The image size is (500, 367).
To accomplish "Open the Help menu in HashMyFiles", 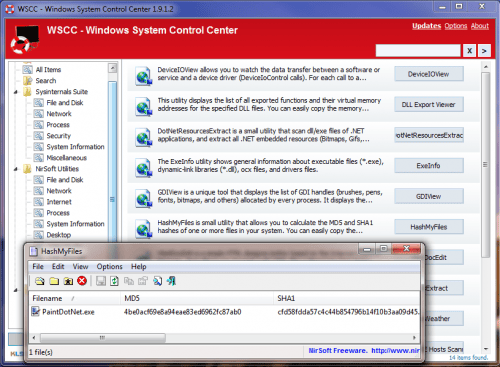I will 138,267.
